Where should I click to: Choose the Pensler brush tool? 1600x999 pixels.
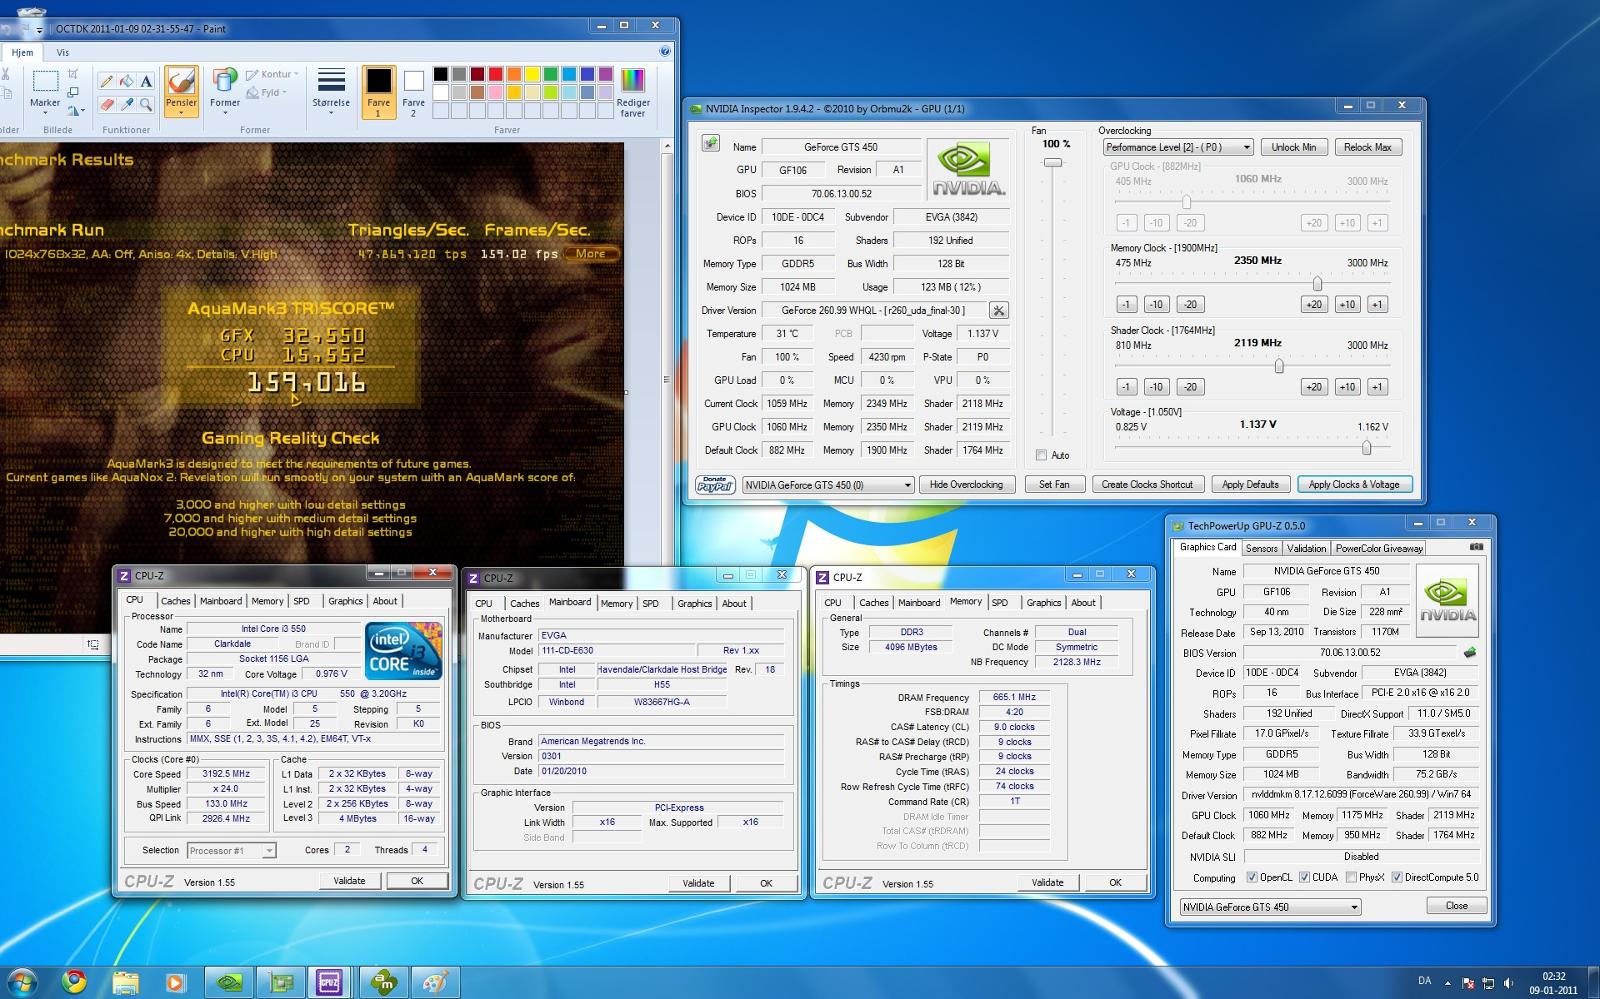pyautogui.click(x=181, y=91)
